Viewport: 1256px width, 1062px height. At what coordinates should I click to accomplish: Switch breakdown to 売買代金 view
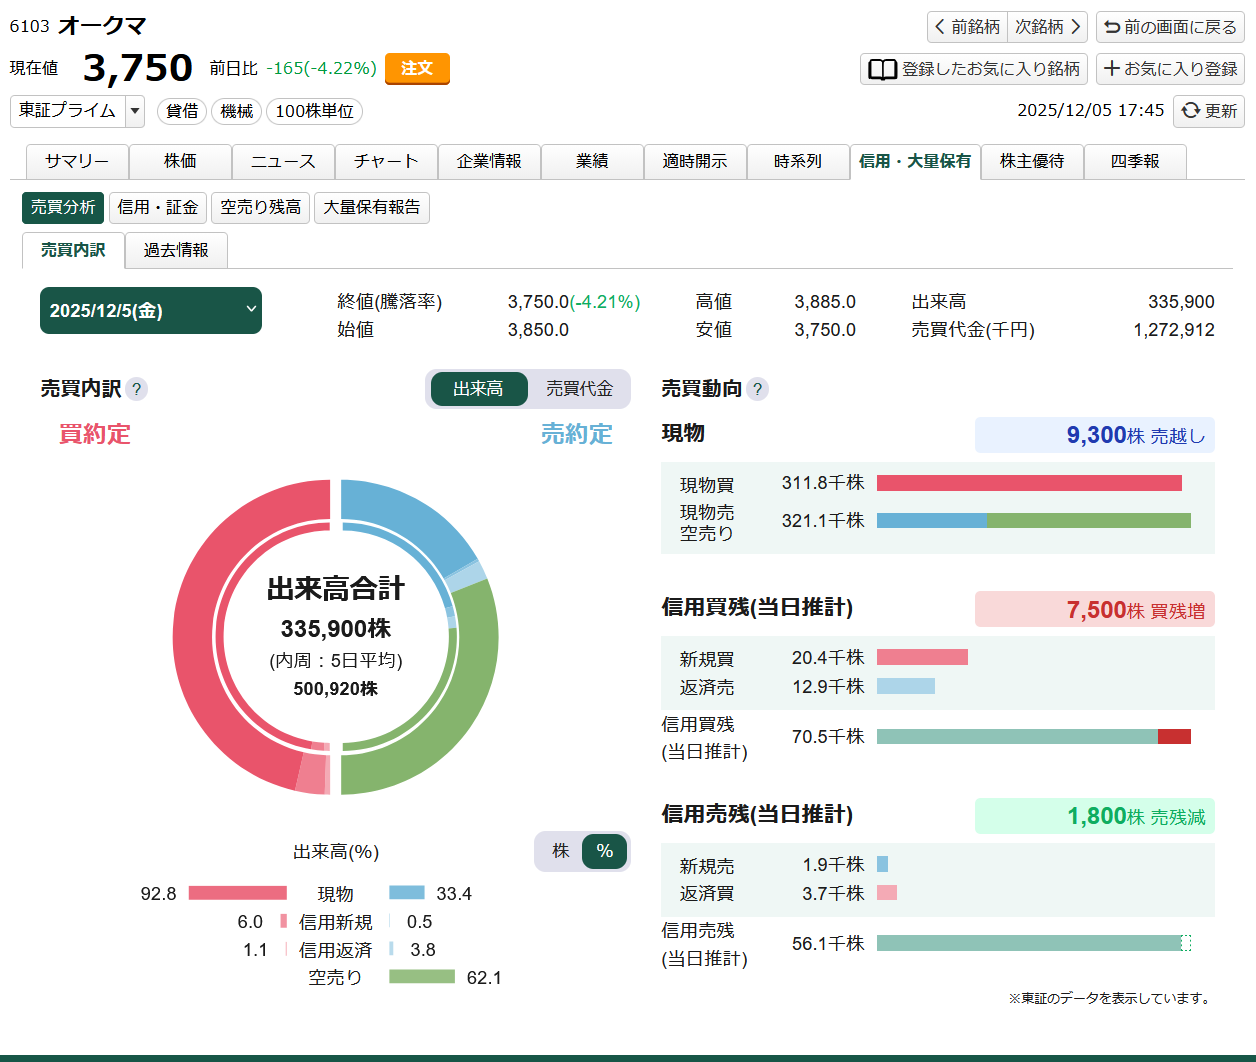pos(579,389)
